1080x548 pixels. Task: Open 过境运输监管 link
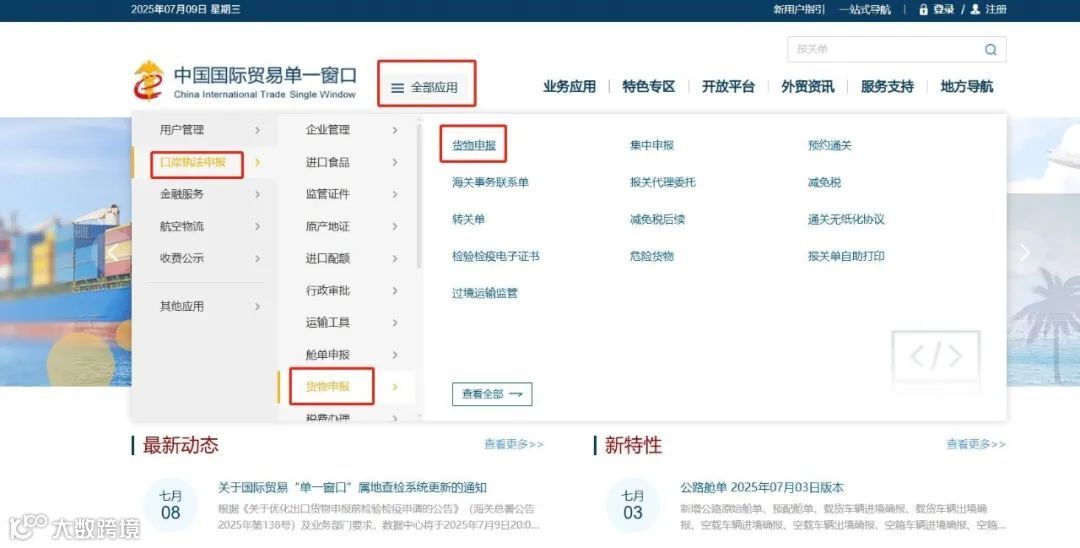pos(485,293)
